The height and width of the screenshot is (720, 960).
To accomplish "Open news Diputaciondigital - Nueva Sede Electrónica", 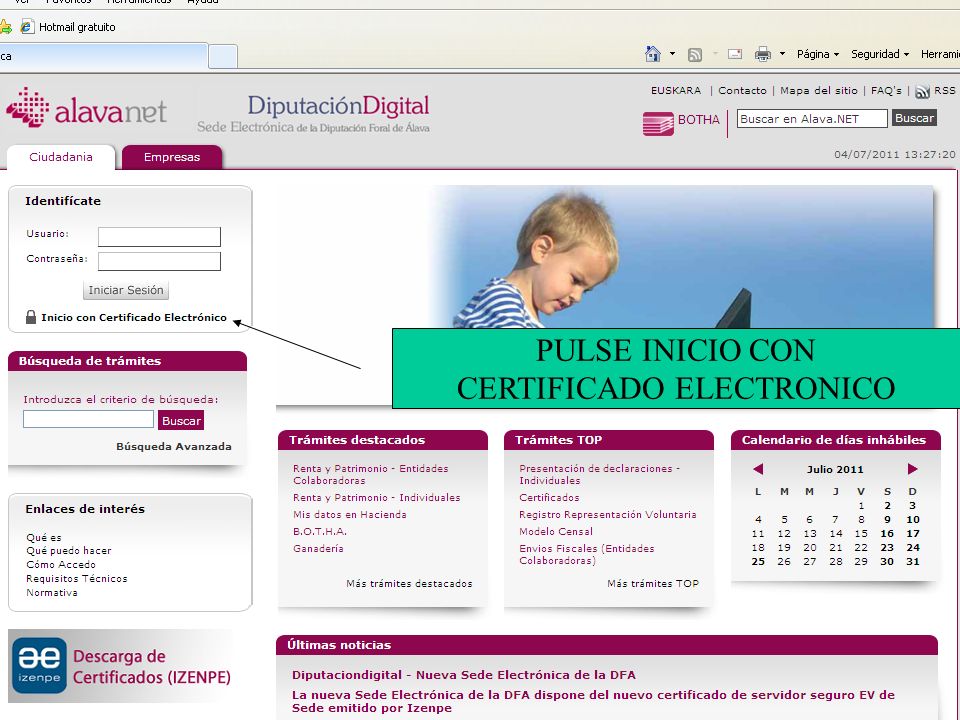I will (463, 675).
